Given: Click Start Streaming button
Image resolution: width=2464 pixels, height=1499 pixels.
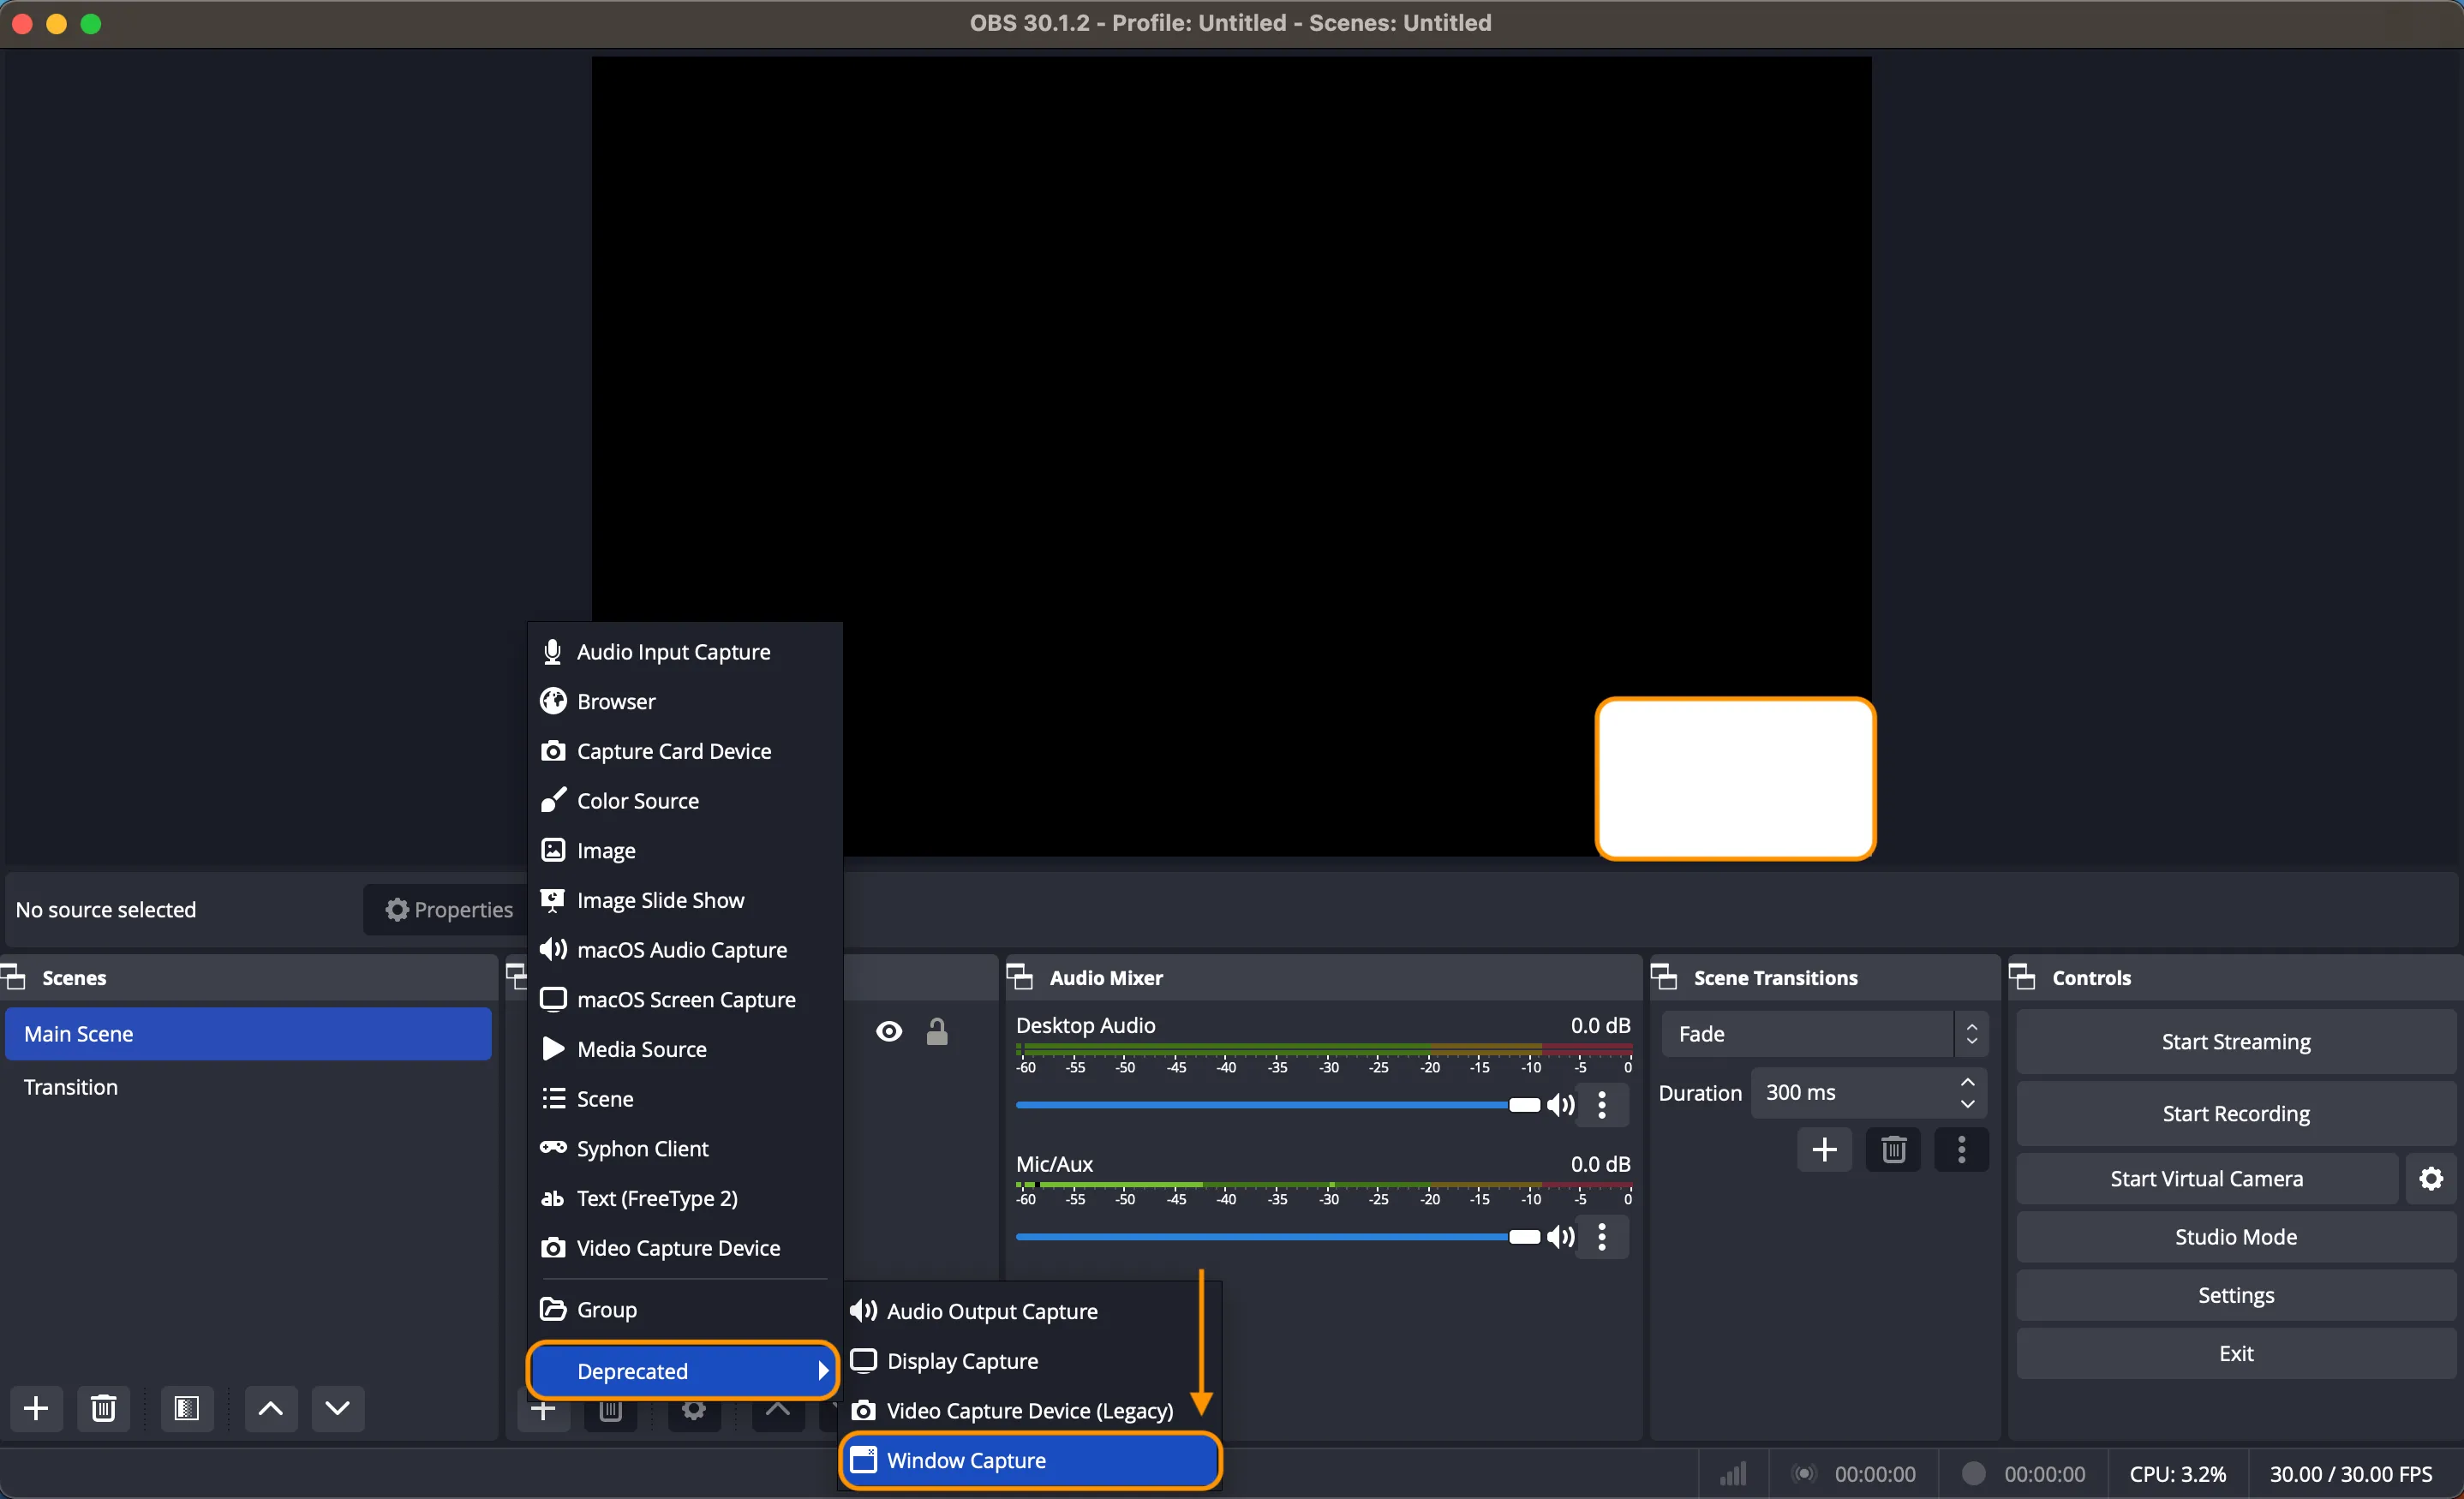Looking at the screenshot, I should coord(2236,1041).
